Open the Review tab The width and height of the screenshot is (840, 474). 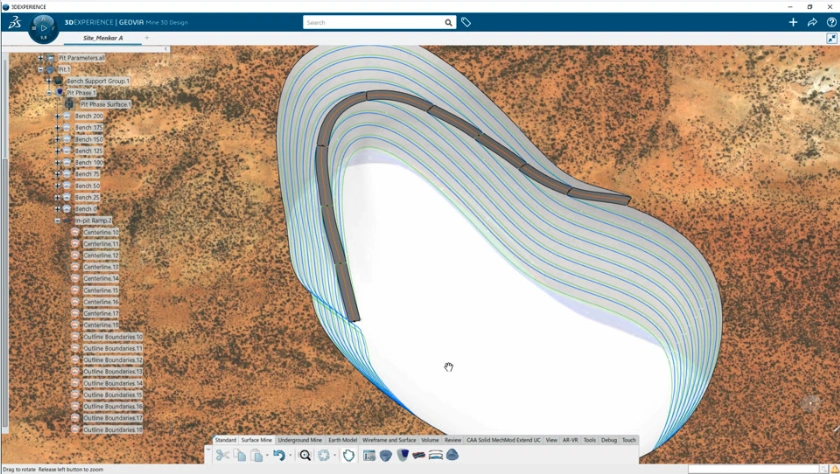(453, 440)
